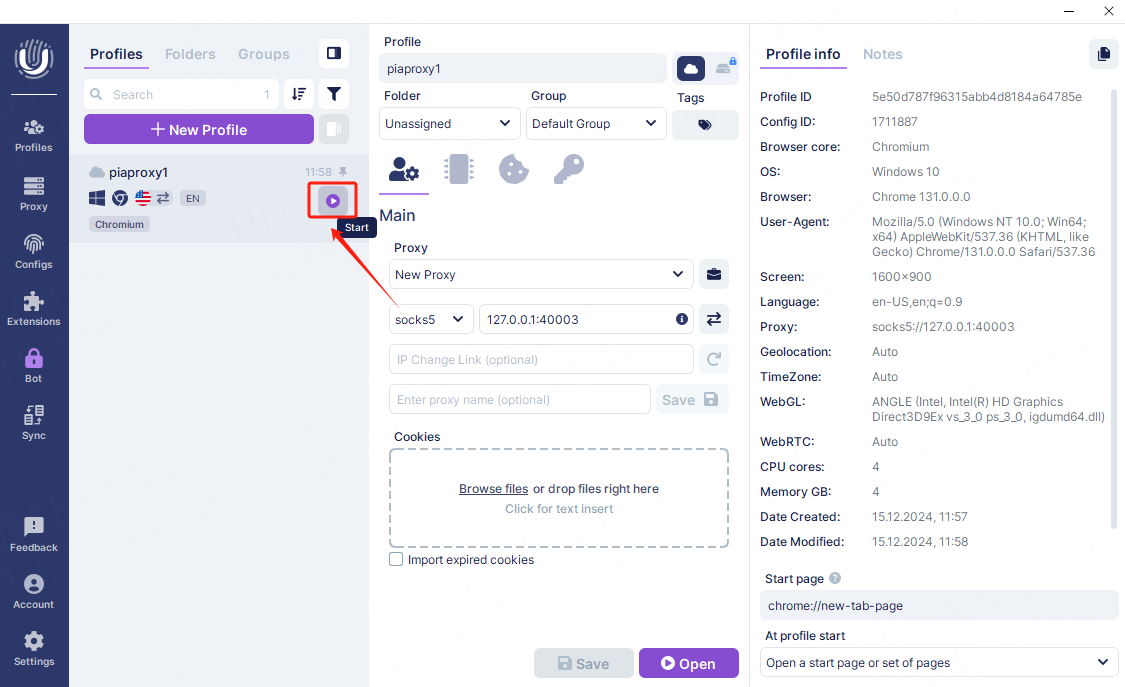Screen dimensions: 1125x687
Task: Click the Browse files link
Action: click(x=493, y=489)
